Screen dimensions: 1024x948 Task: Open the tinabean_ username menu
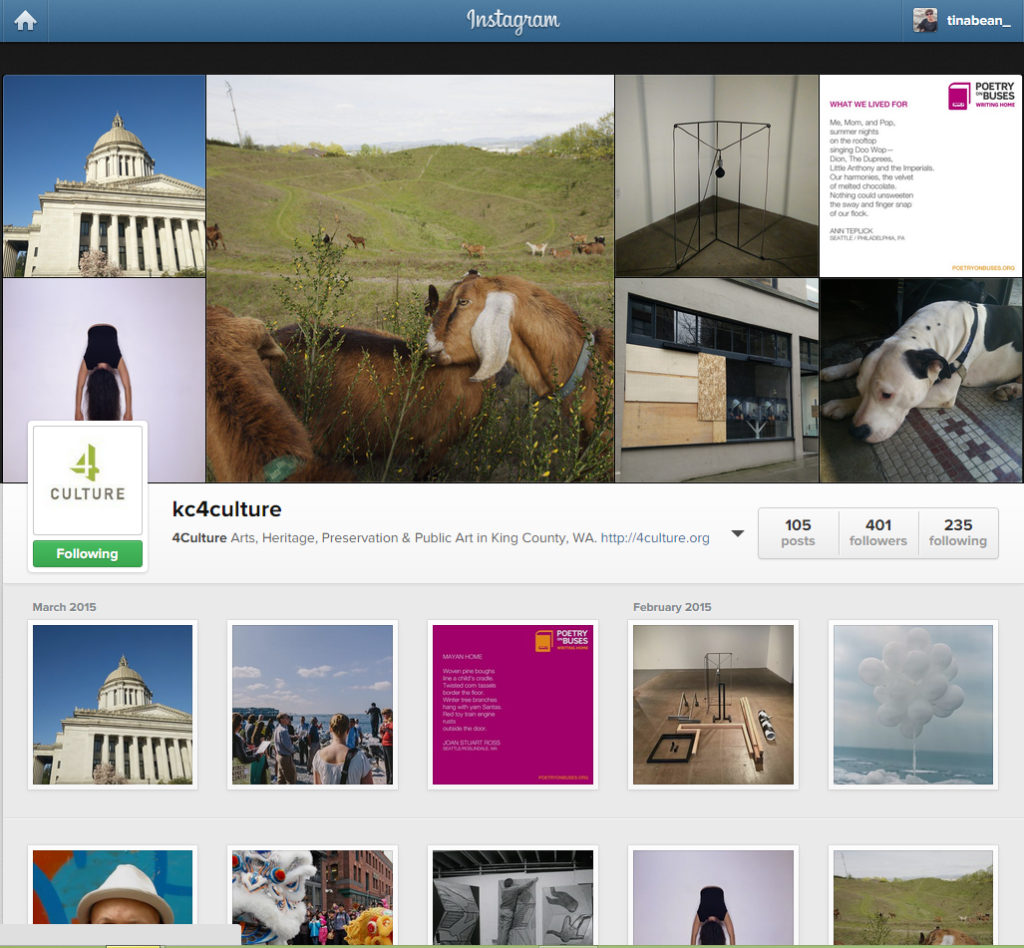pos(978,21)
